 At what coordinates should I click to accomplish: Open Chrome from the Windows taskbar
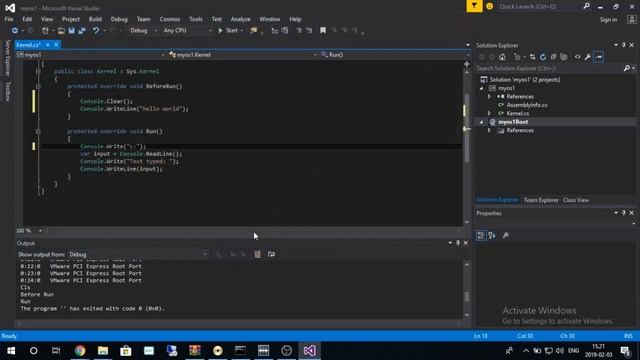point(80,351)
